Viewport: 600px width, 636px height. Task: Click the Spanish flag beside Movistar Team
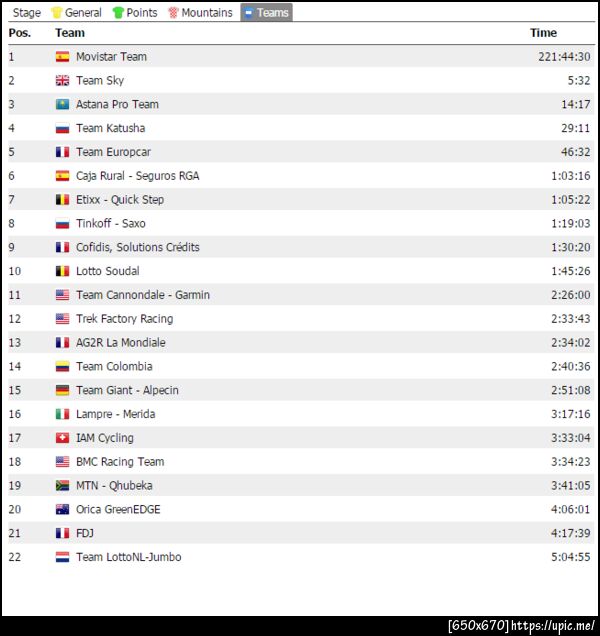[62, 57]
